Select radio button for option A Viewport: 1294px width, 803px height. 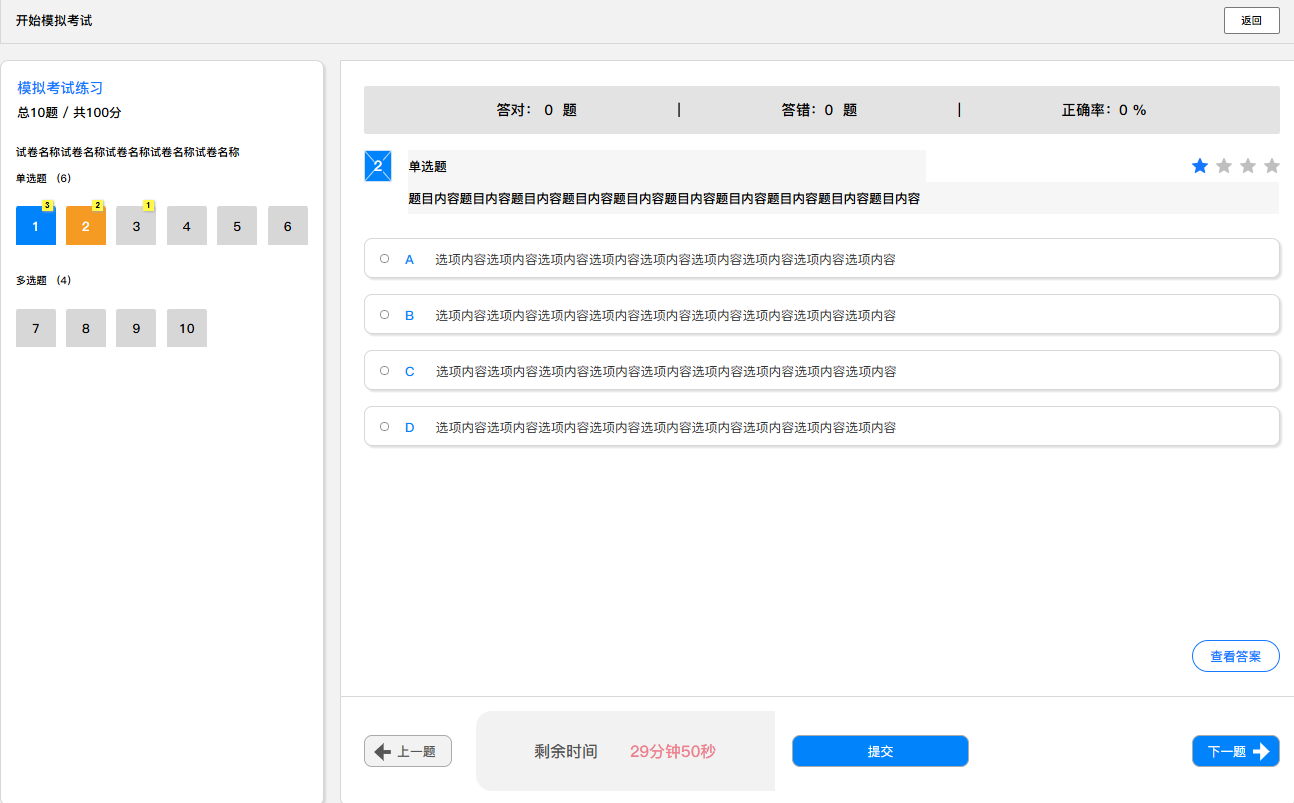pos(384,259)
